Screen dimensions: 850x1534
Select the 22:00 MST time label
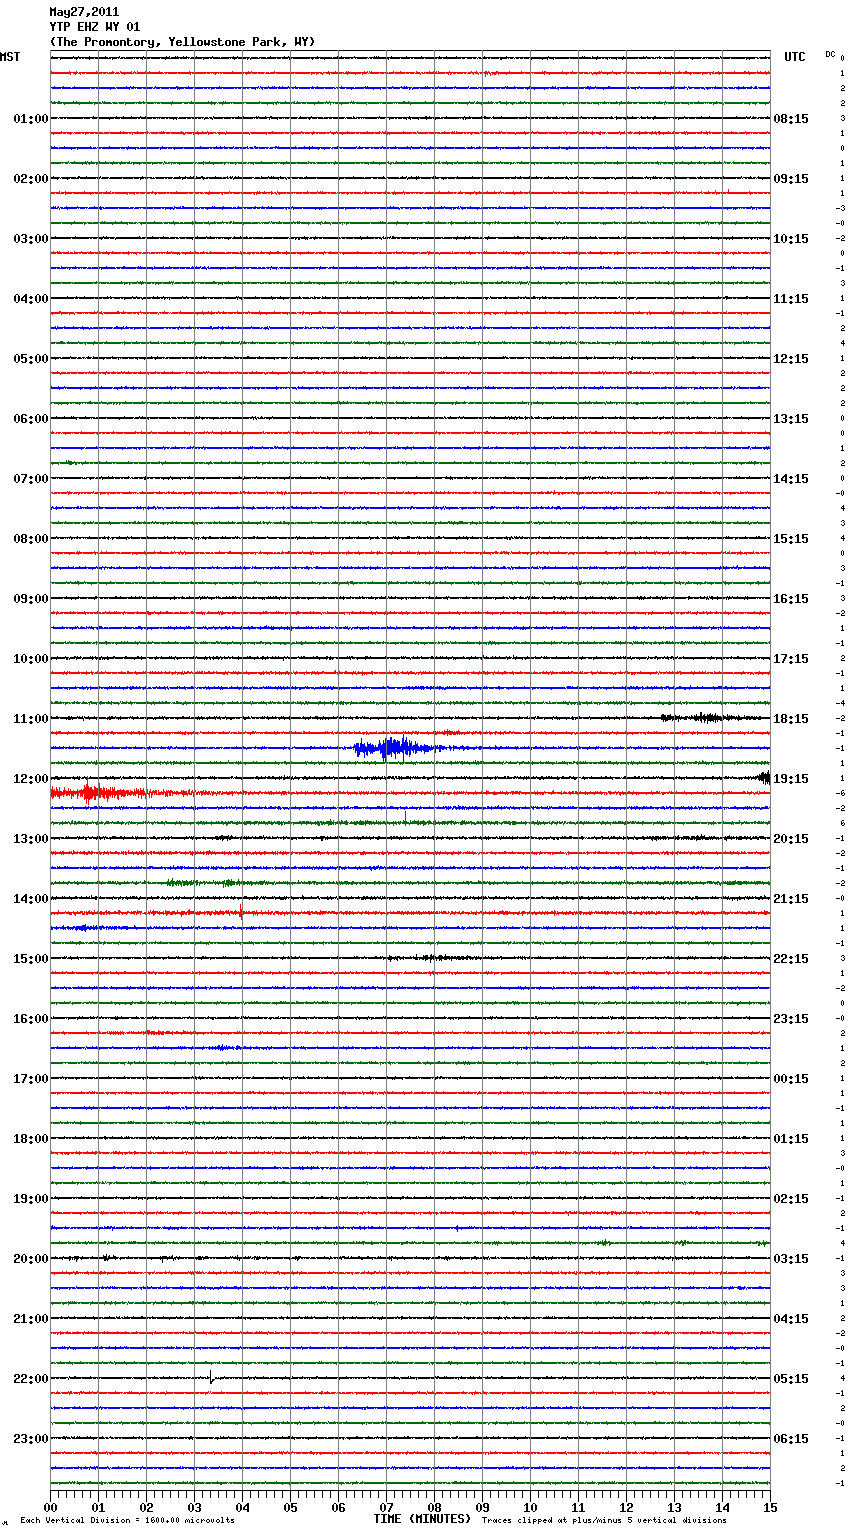(x=30, y=1379)
